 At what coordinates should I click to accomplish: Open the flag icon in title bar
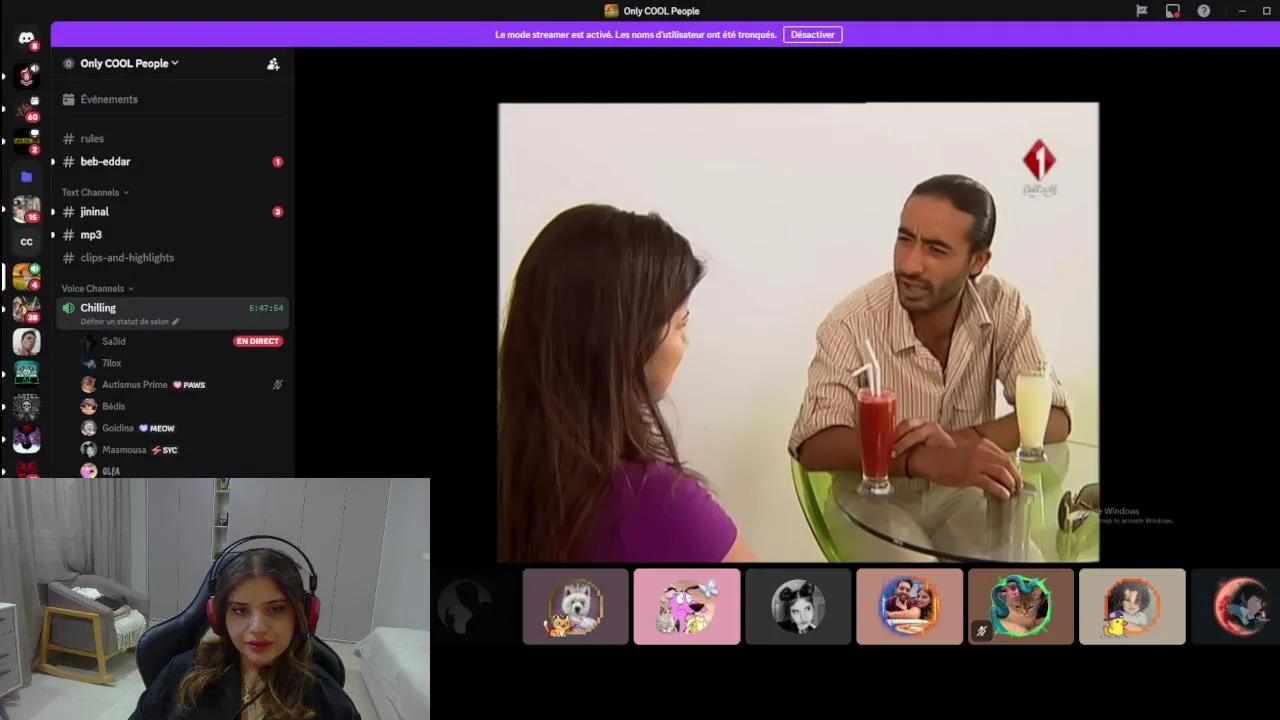coord(1141,11)
